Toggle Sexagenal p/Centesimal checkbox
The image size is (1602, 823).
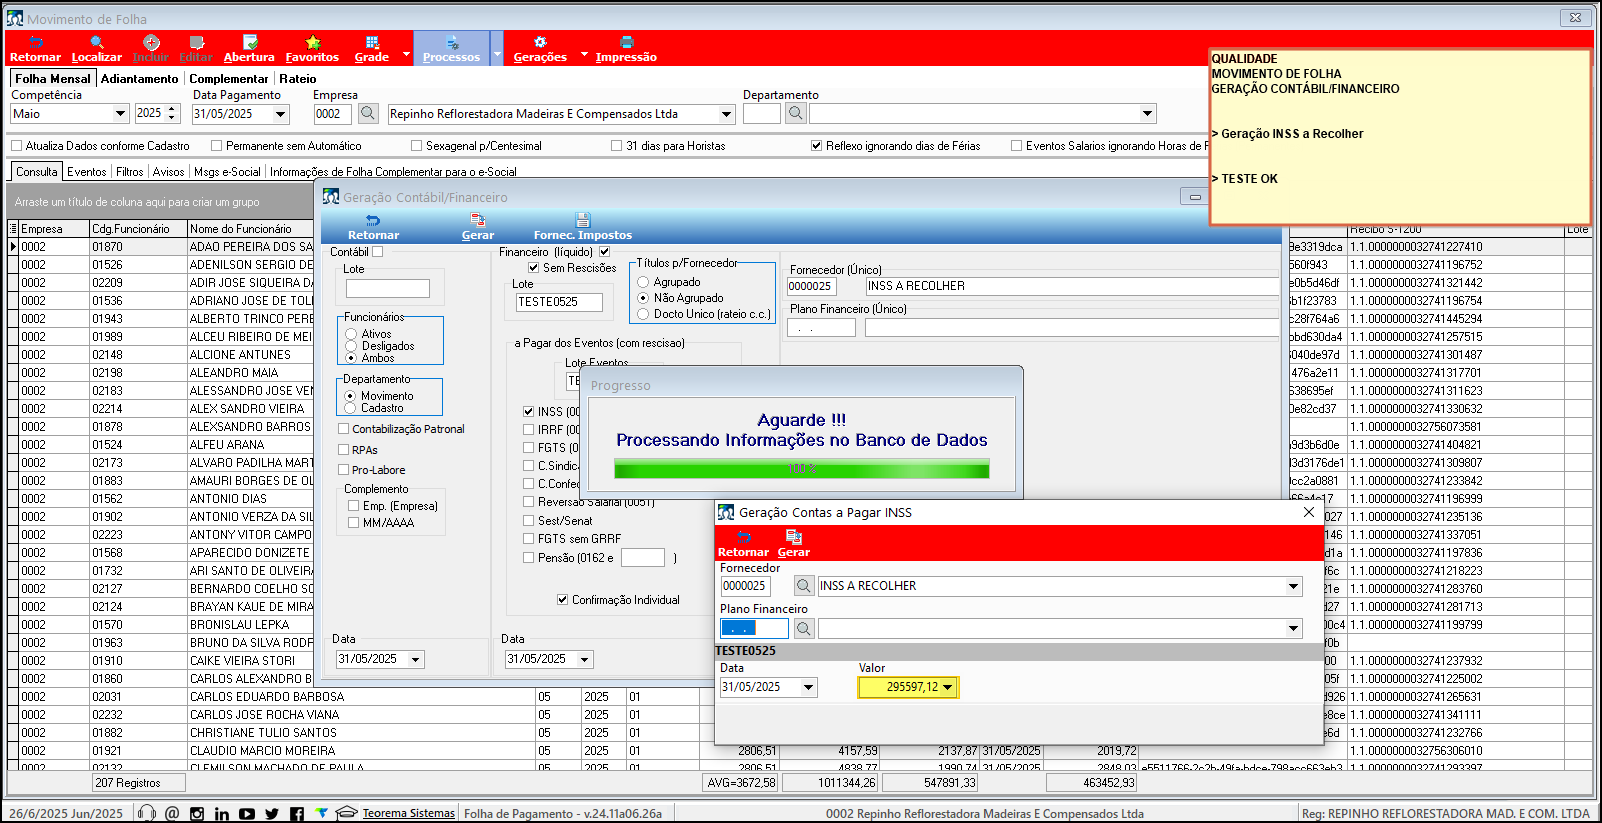[416, 146]
